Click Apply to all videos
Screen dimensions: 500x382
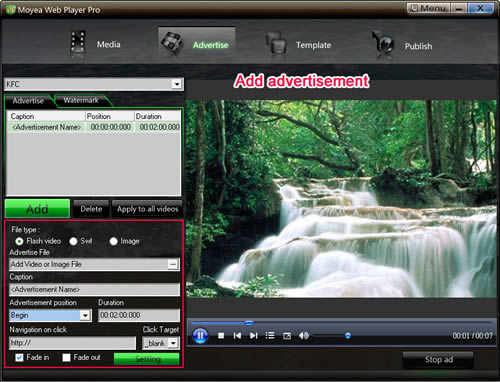click(x=147, y=209)
